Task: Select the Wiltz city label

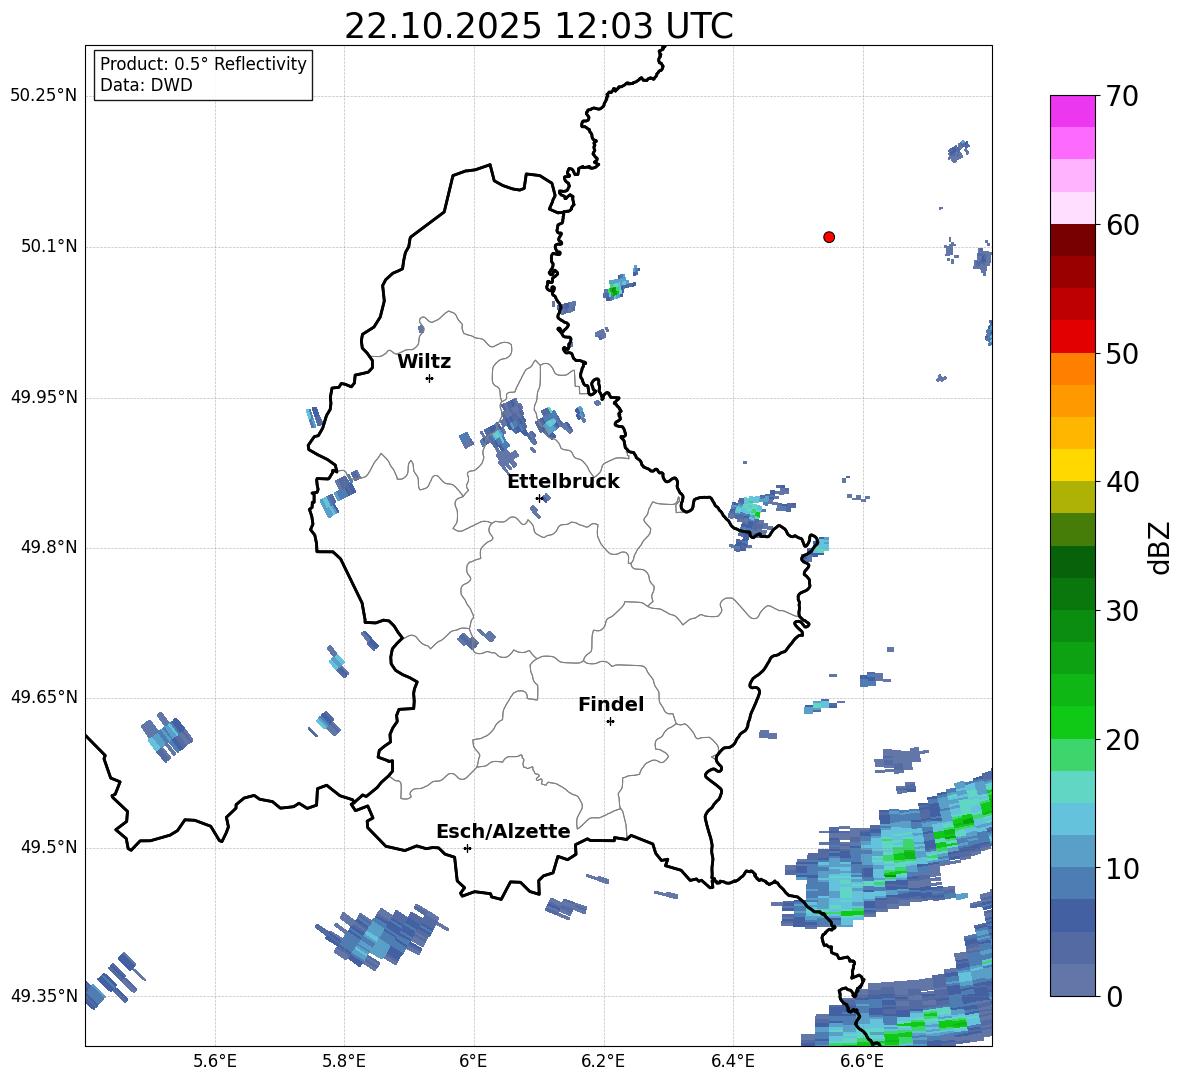Action: (x=424, y=362)
